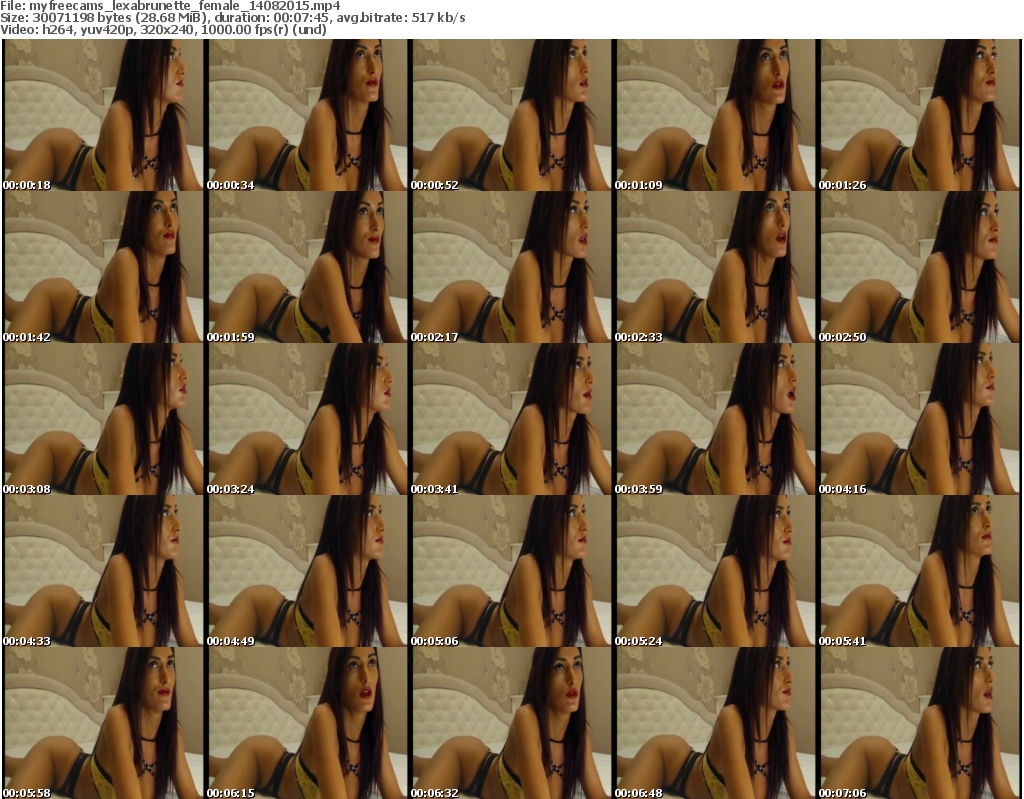Select the thumbnail at 00:03:41
This screenshot has width=1024, height=799.
[x=511, y=419]
